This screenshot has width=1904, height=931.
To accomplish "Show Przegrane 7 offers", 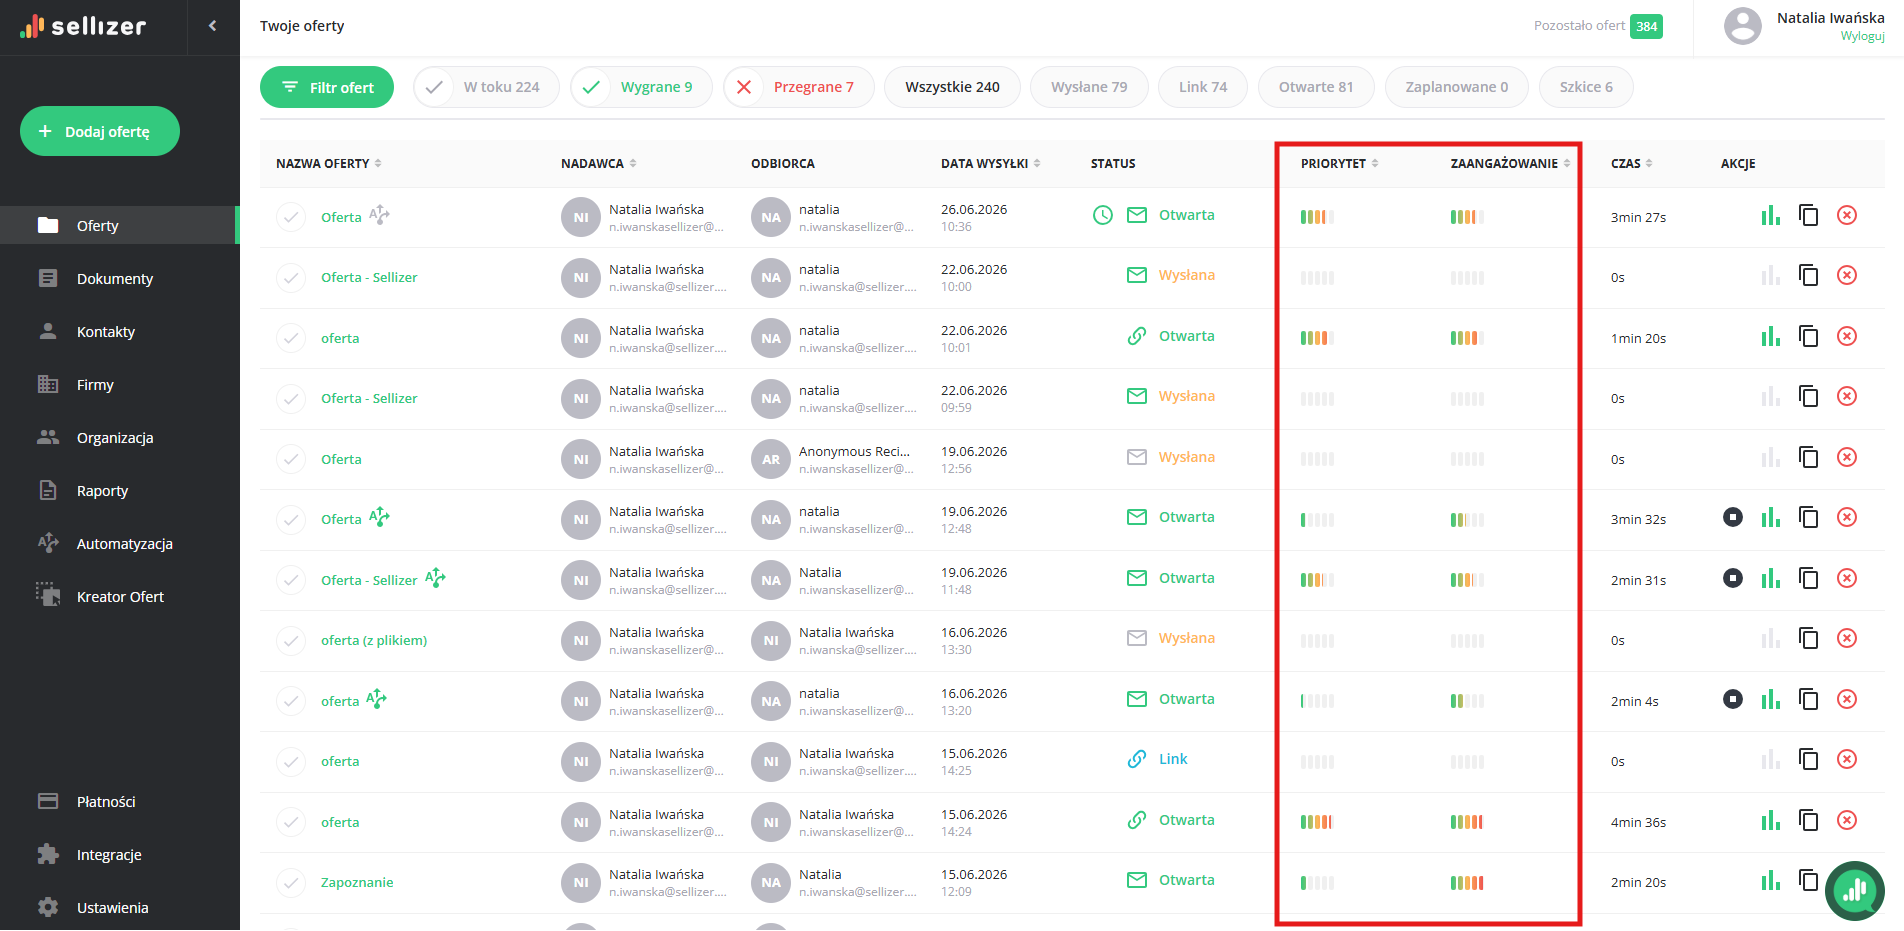I will pyautogui.click(x=798, y=87).
